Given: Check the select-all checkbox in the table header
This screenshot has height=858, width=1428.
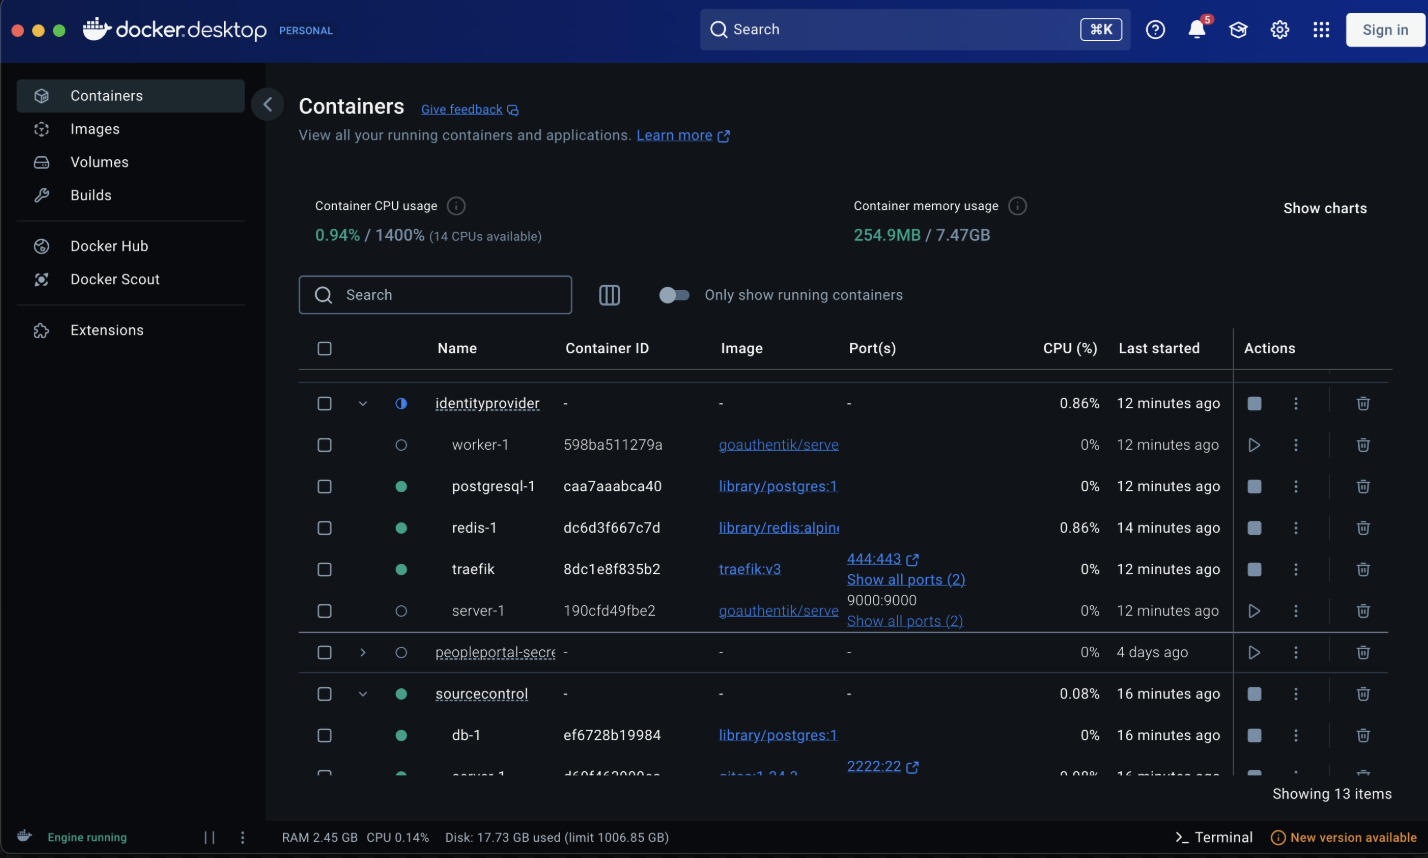Looking at the screenshot, I should (x=324, y=348).
